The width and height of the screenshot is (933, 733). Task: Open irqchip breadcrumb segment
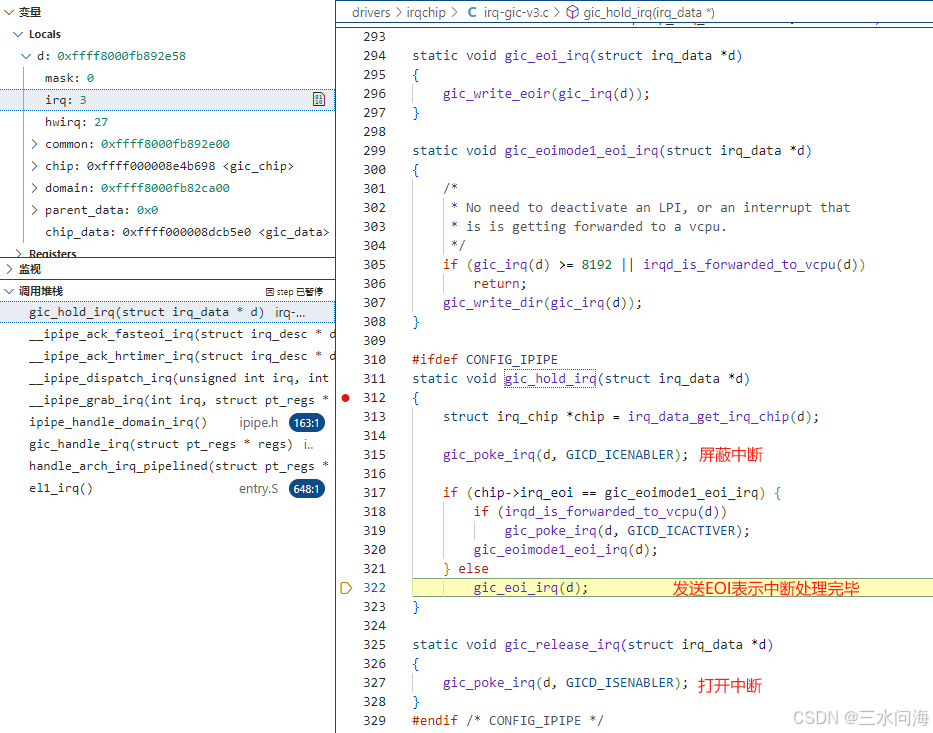coord(426,12)
